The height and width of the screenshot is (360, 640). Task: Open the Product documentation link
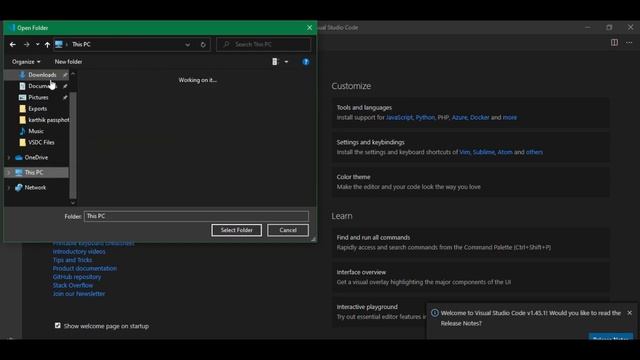84,269
